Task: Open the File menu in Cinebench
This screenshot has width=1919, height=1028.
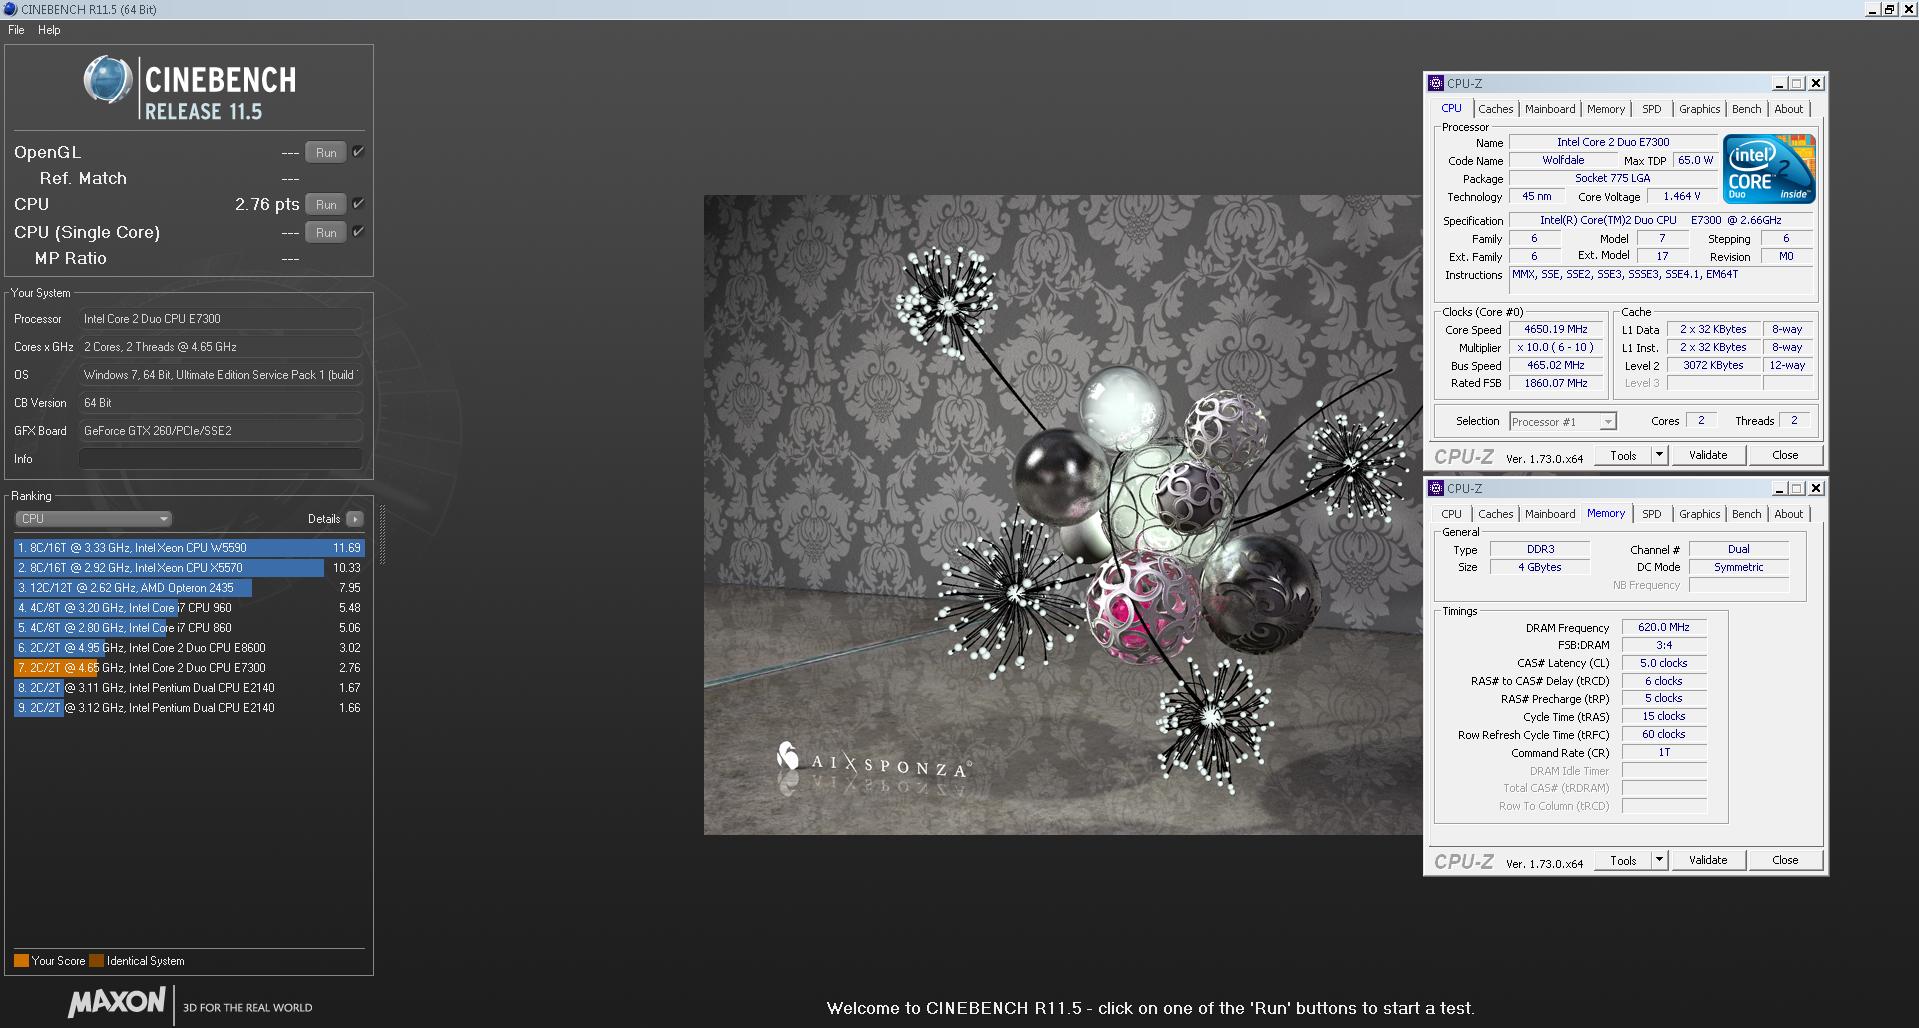Action: [16, 30]
